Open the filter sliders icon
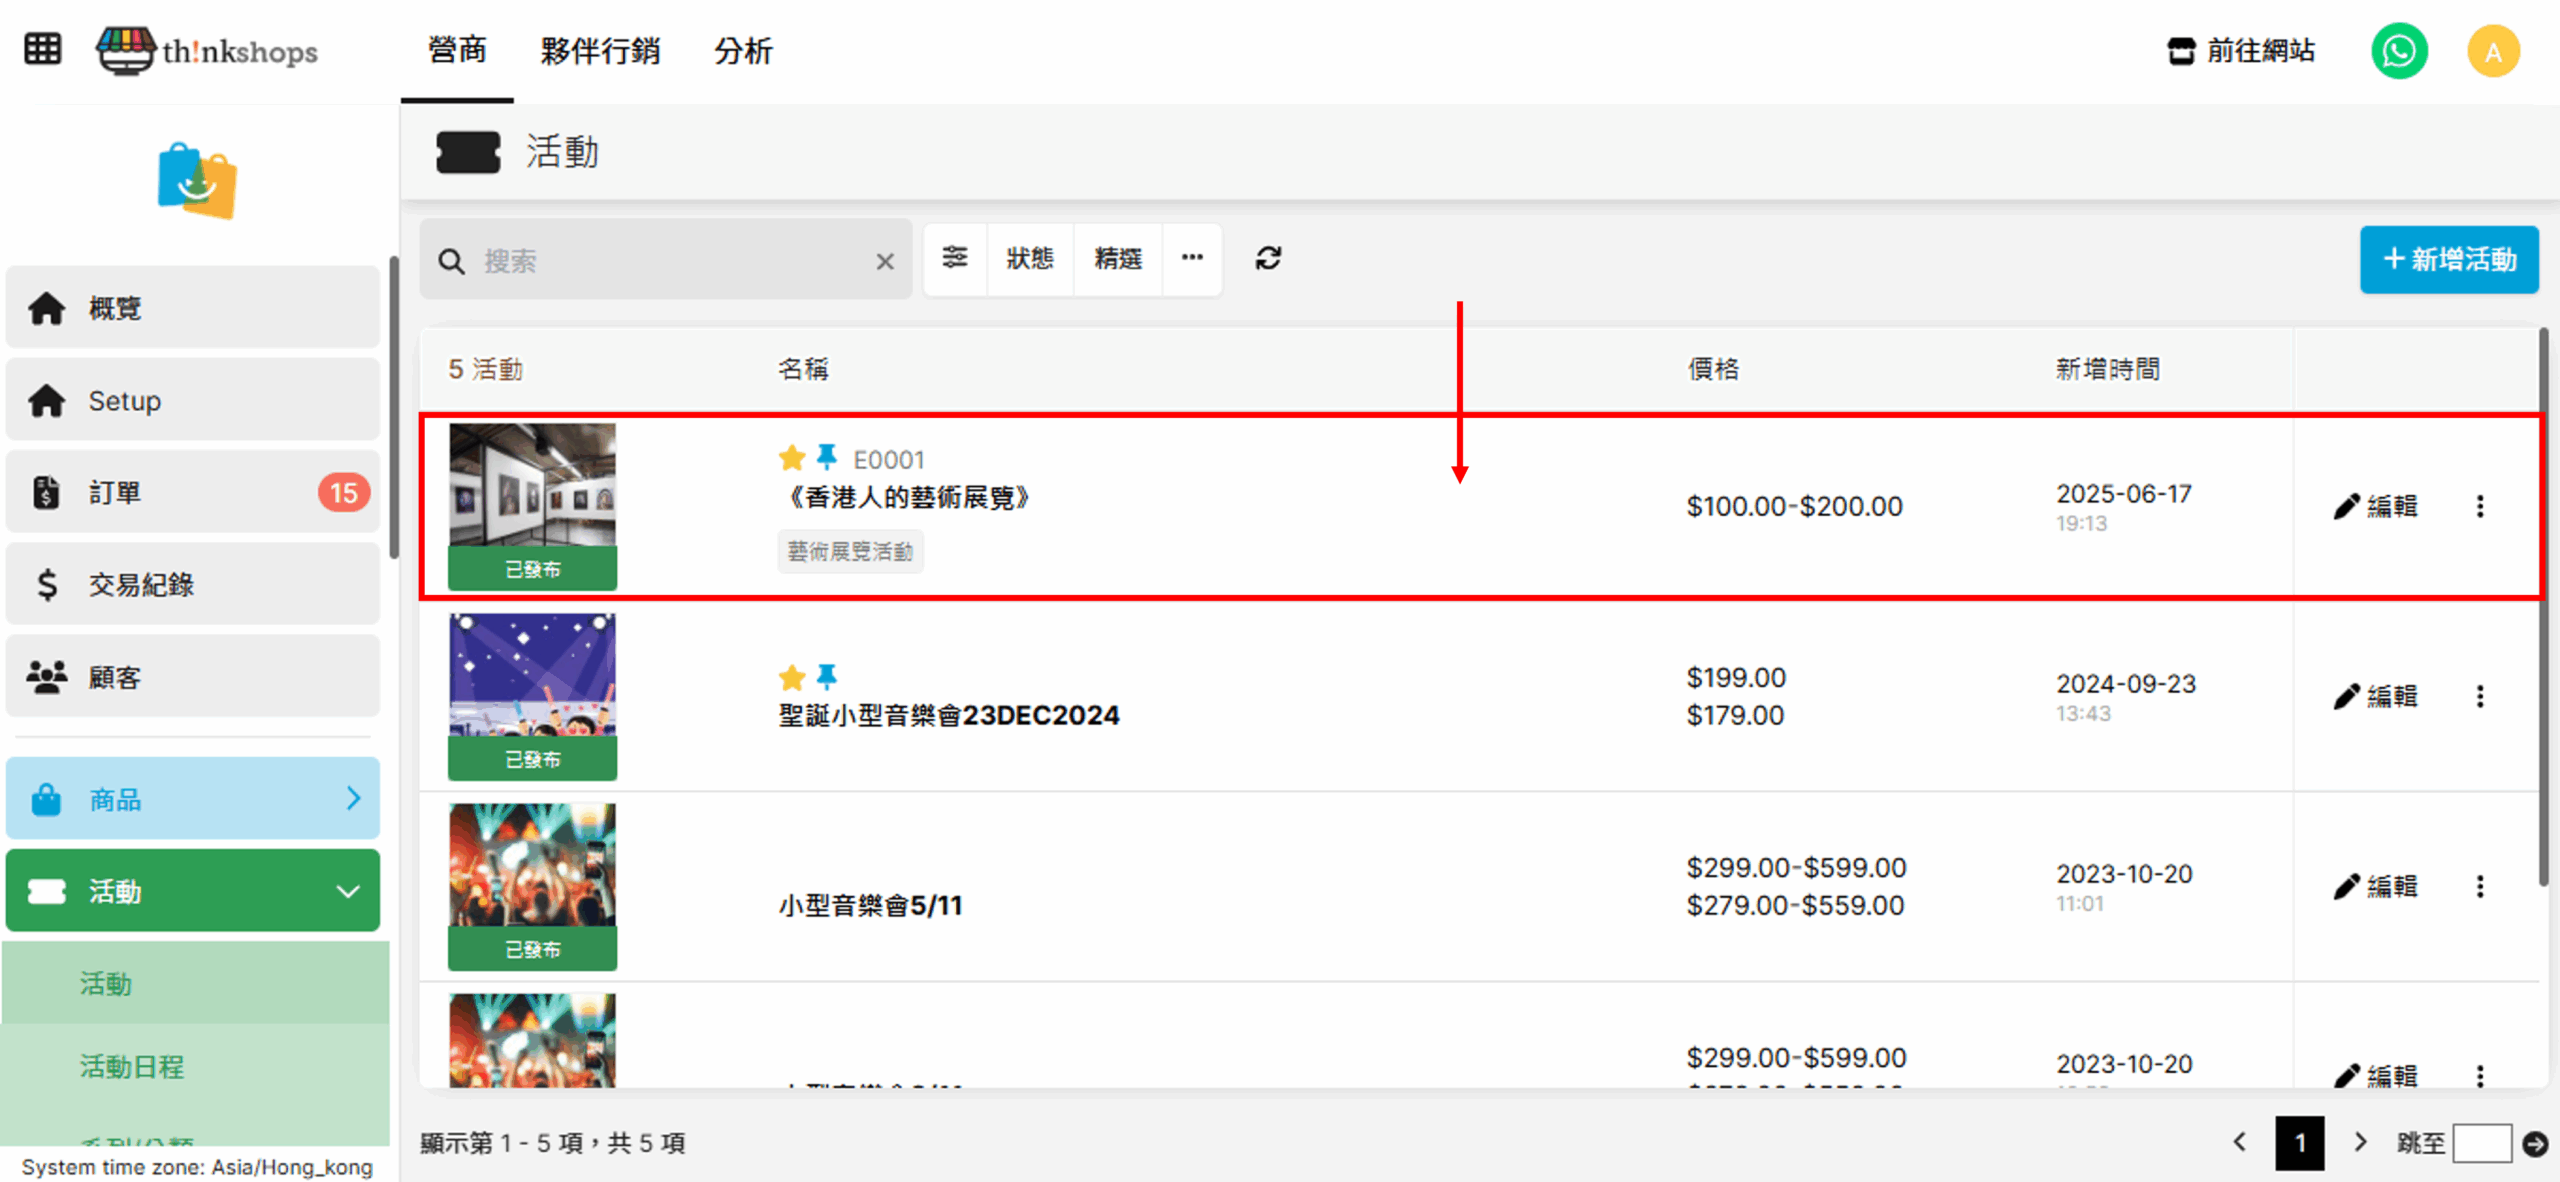2560x1182 pixels. [955, 259]
